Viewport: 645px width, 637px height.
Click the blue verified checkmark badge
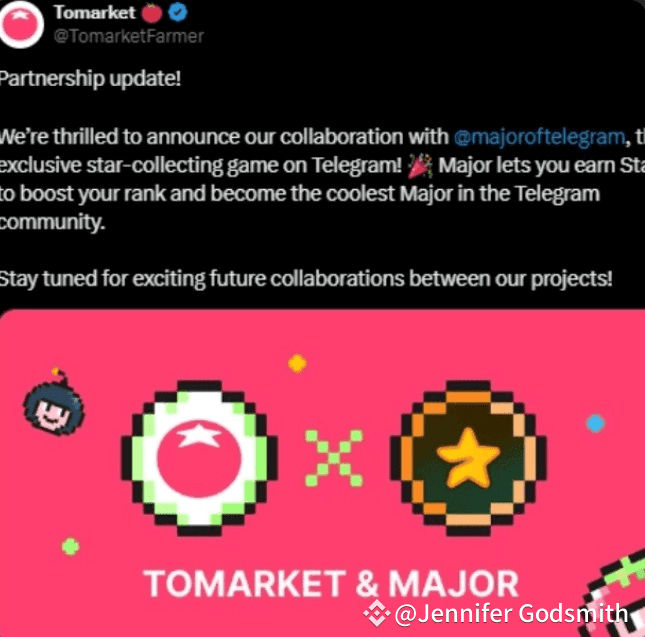[178, 12]
